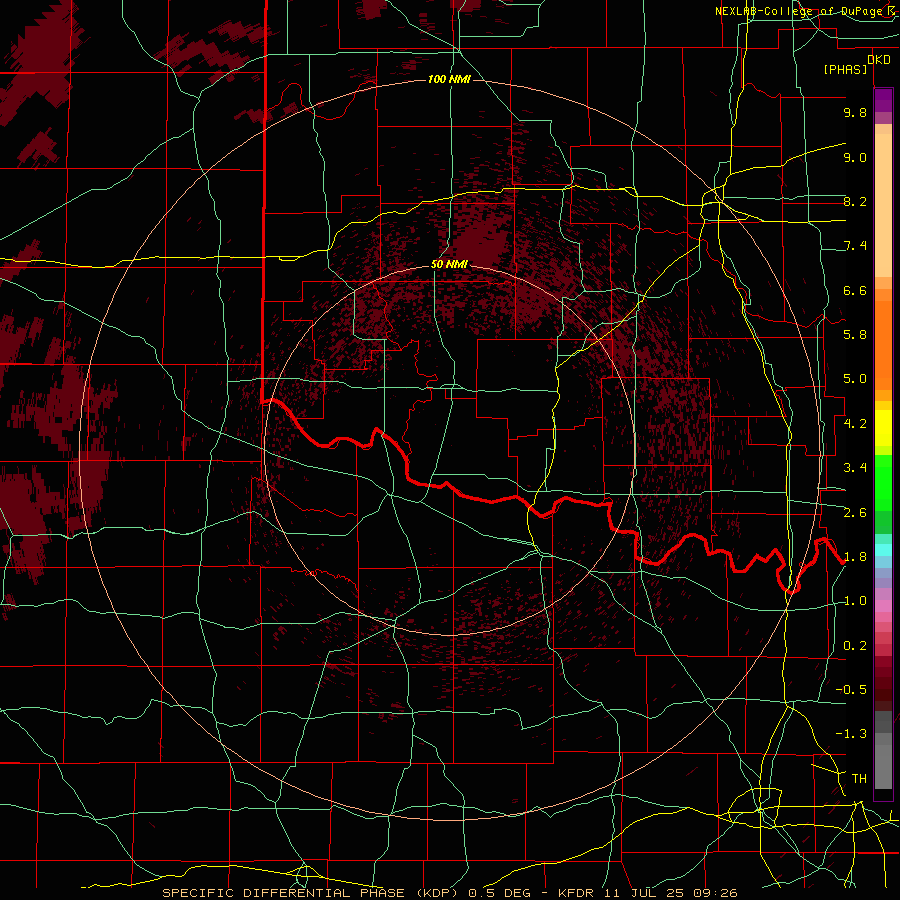Click the dark maroon band near -0.5

point(883,694)
